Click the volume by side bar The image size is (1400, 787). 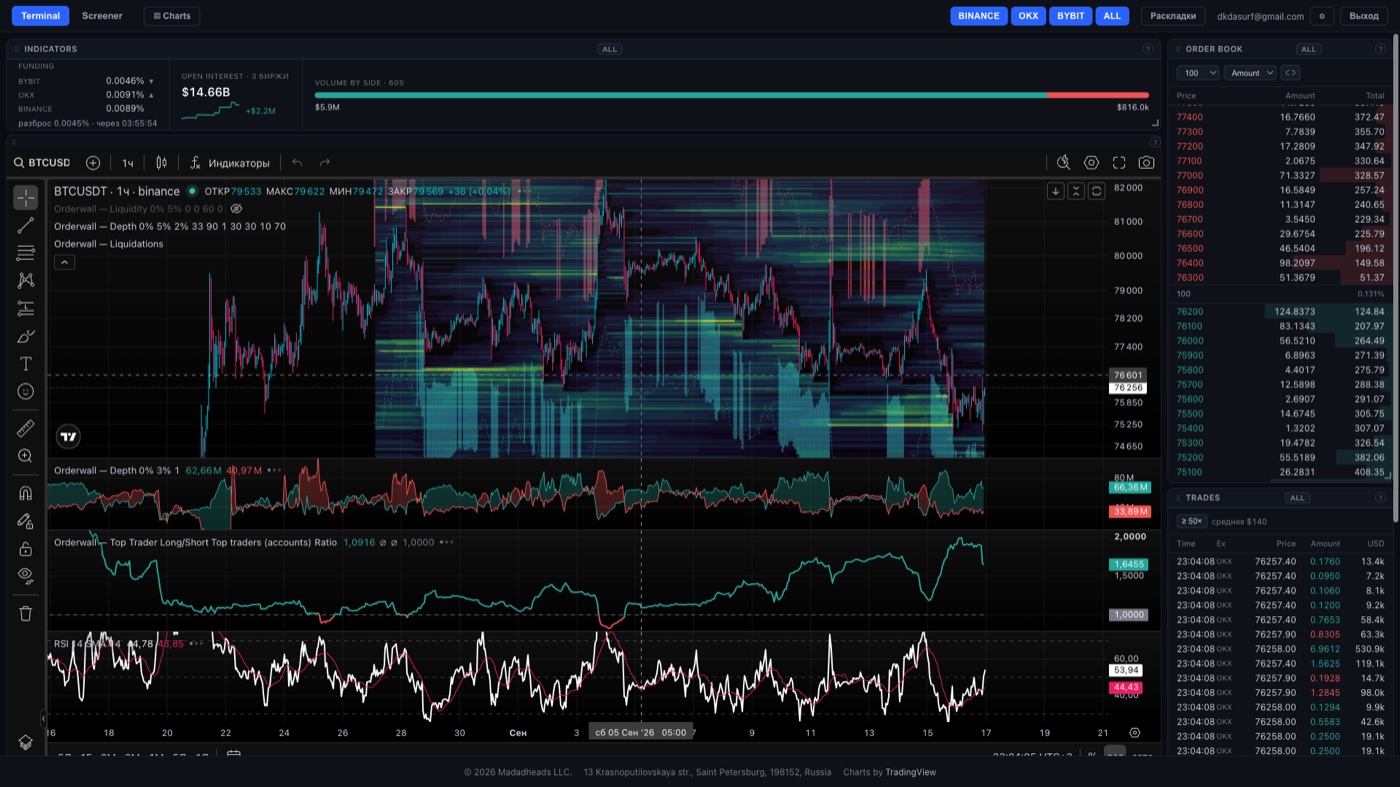coord(732,95)
